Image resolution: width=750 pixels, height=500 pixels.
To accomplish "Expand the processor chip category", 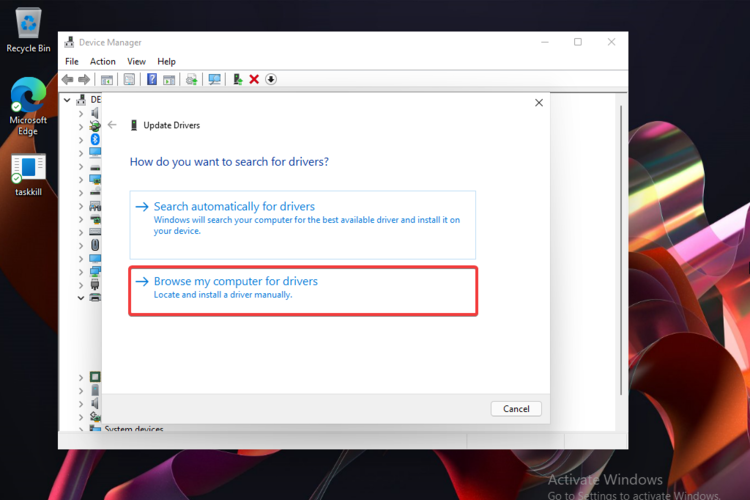I will 82,377.
